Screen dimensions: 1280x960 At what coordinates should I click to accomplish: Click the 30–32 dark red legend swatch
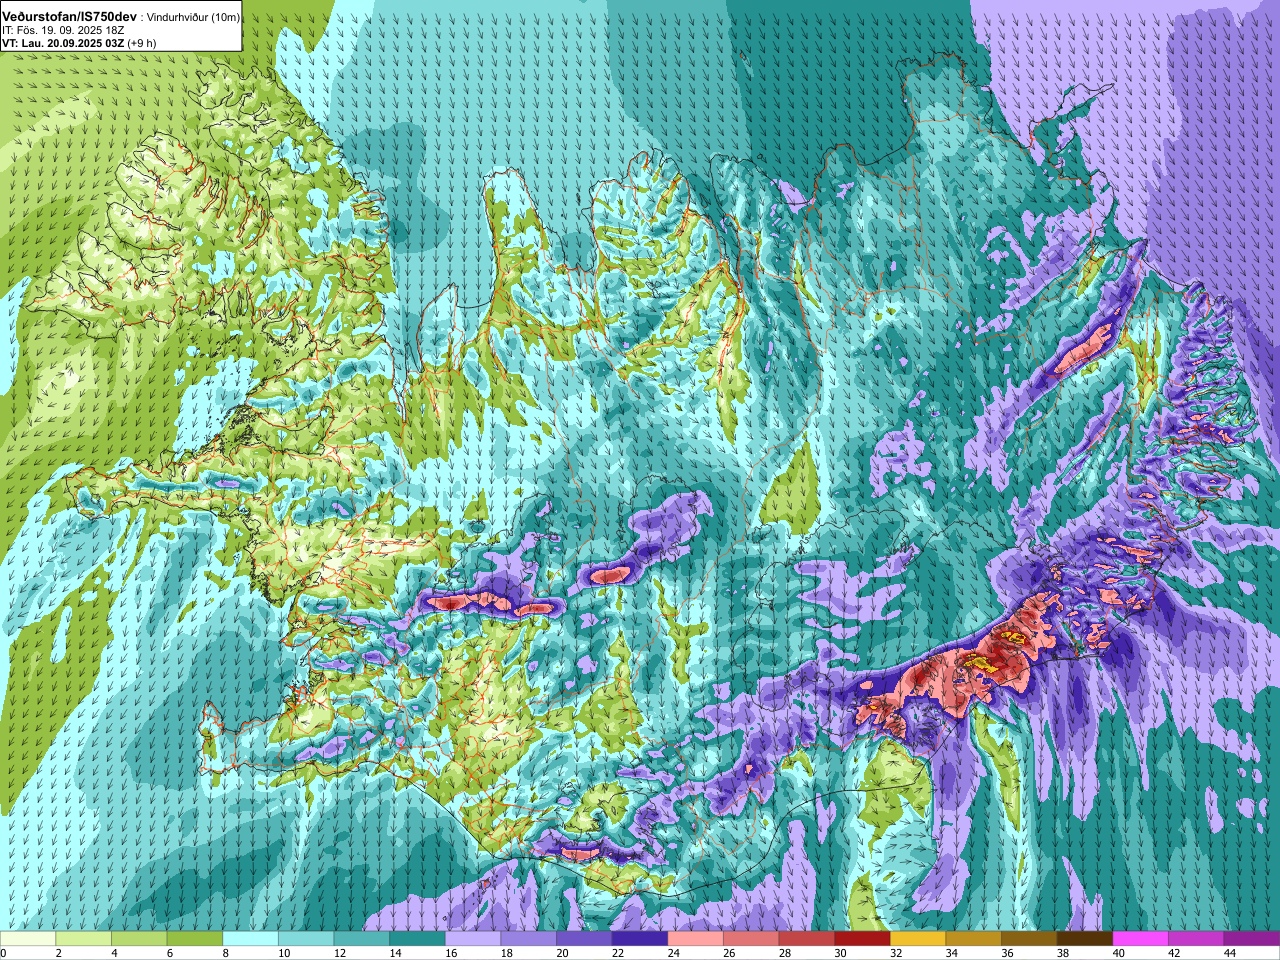click(x=863, y=939)
